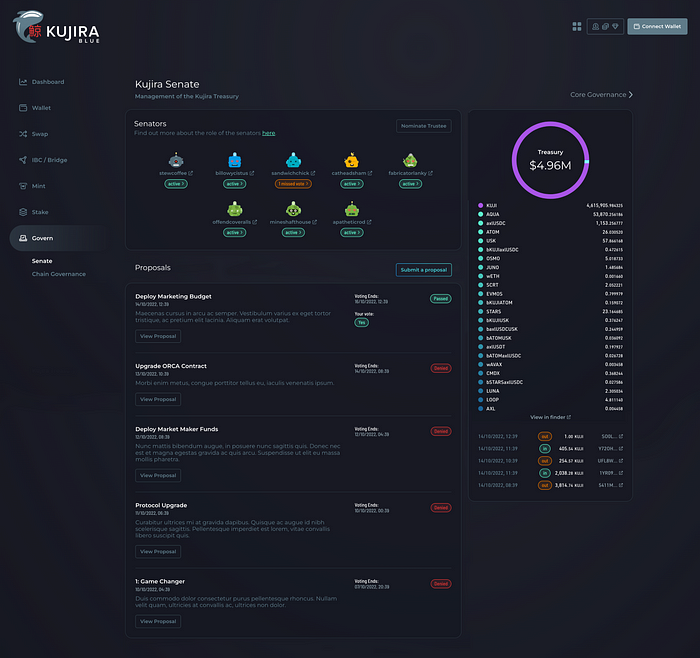Click the IBC / Bridge paper-plane icon

(23, 160)
